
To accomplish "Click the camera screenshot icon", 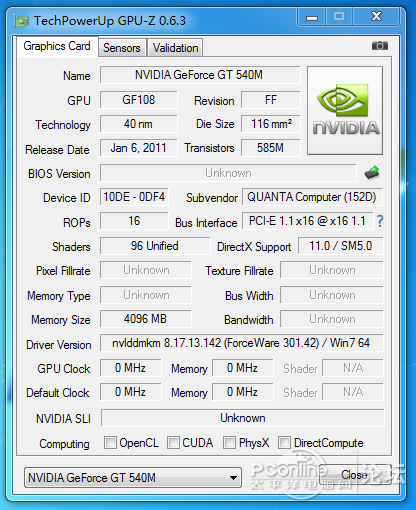I will click(x=380, y=46).
